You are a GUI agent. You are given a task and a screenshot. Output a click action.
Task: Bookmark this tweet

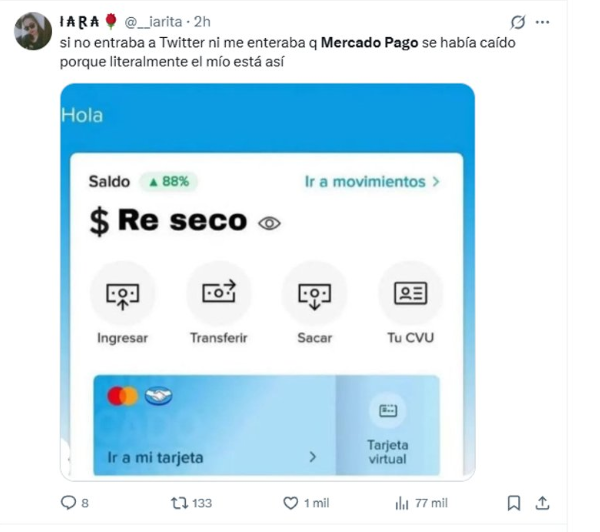514,503
